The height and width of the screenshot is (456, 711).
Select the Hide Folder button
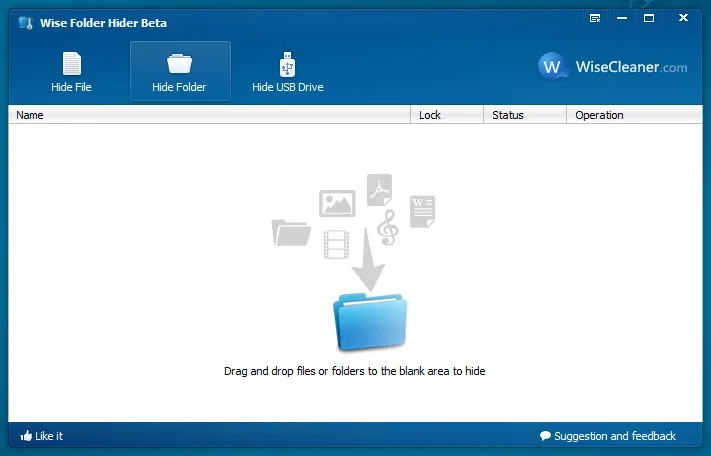(180, 71)
